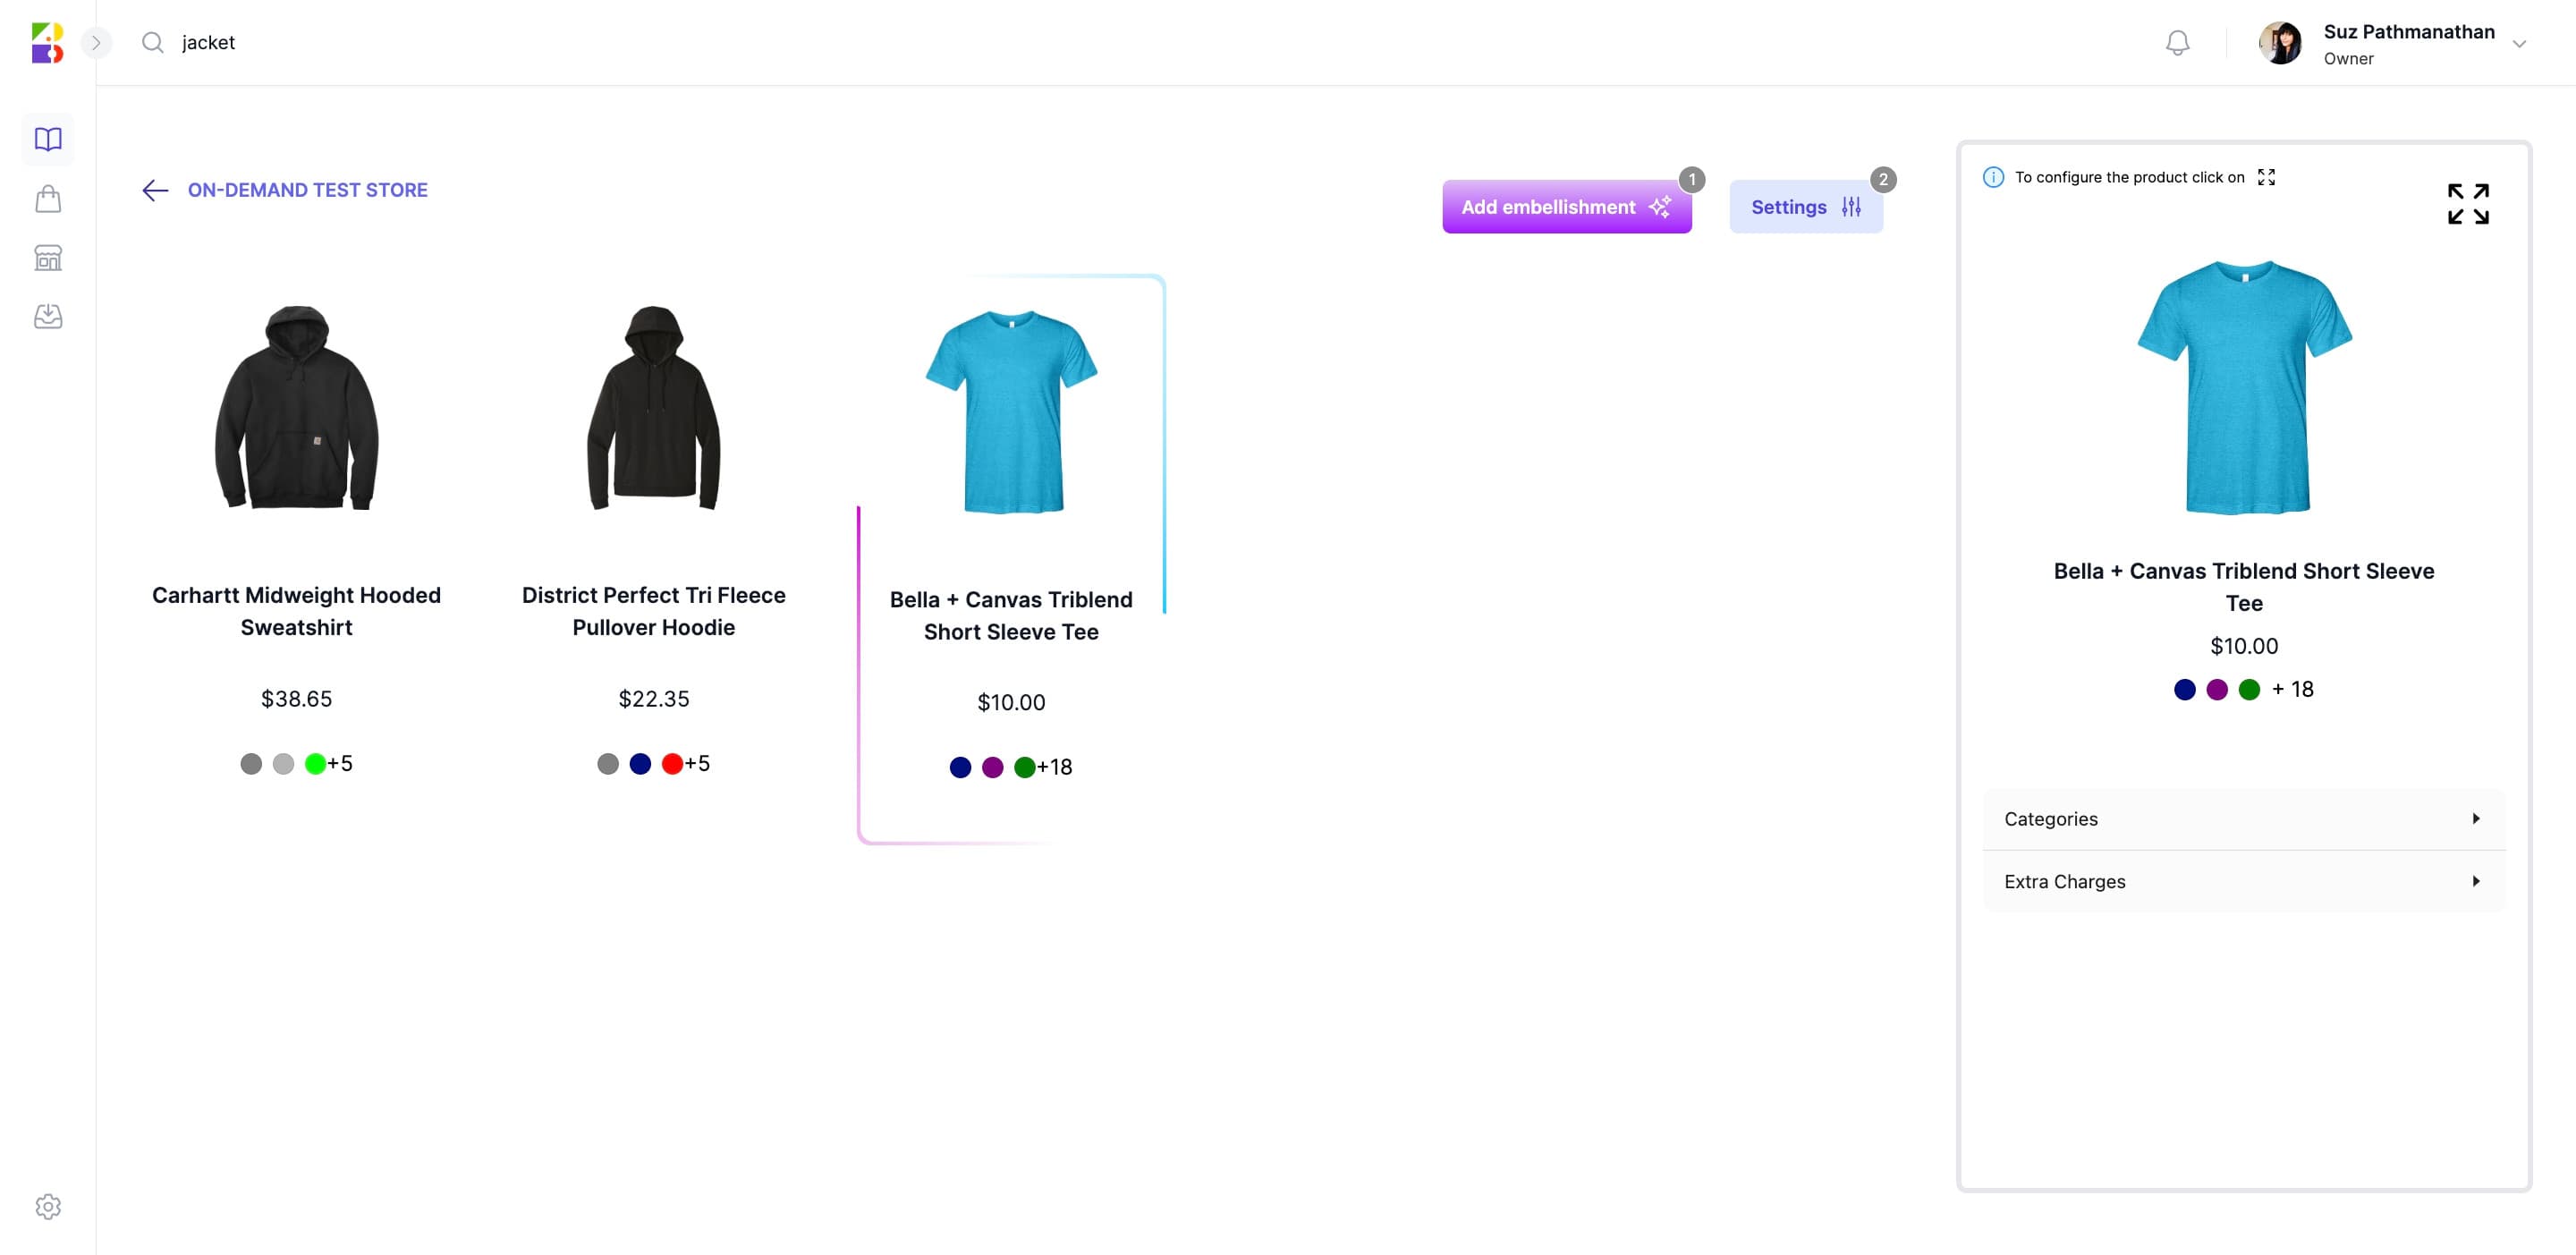
Task: Pick purple swatch in side product panel
Action: tap(2217, 690)
